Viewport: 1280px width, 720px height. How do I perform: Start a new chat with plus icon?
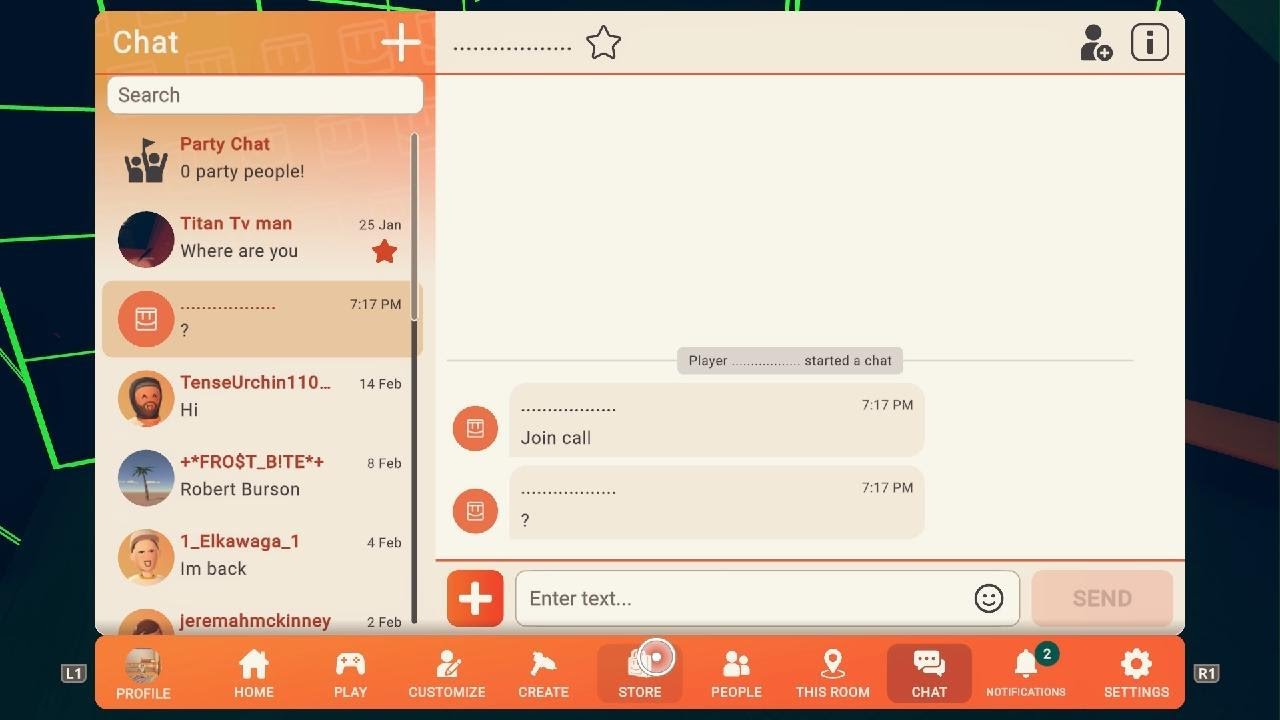(400, 42)
